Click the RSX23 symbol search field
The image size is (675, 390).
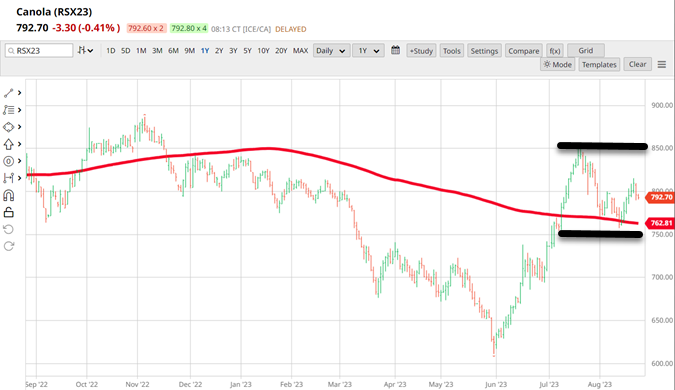pos(39,50)
